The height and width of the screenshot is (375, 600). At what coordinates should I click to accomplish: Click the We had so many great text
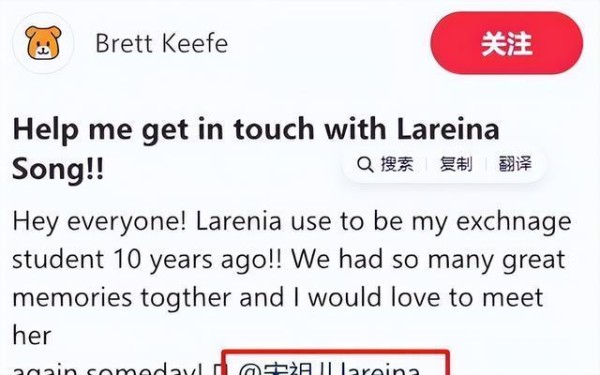pos(429,259)
